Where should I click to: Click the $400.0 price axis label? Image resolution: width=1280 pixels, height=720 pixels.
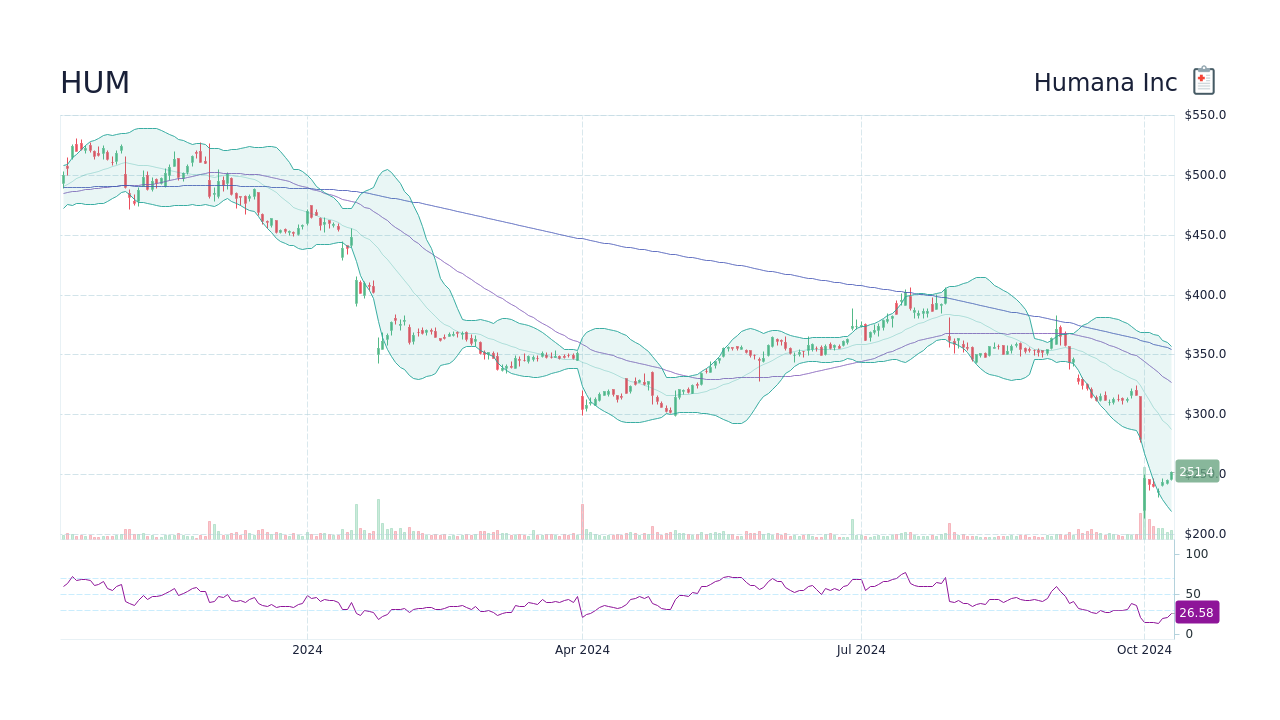pyautogui.click(x=1205, y=295)
